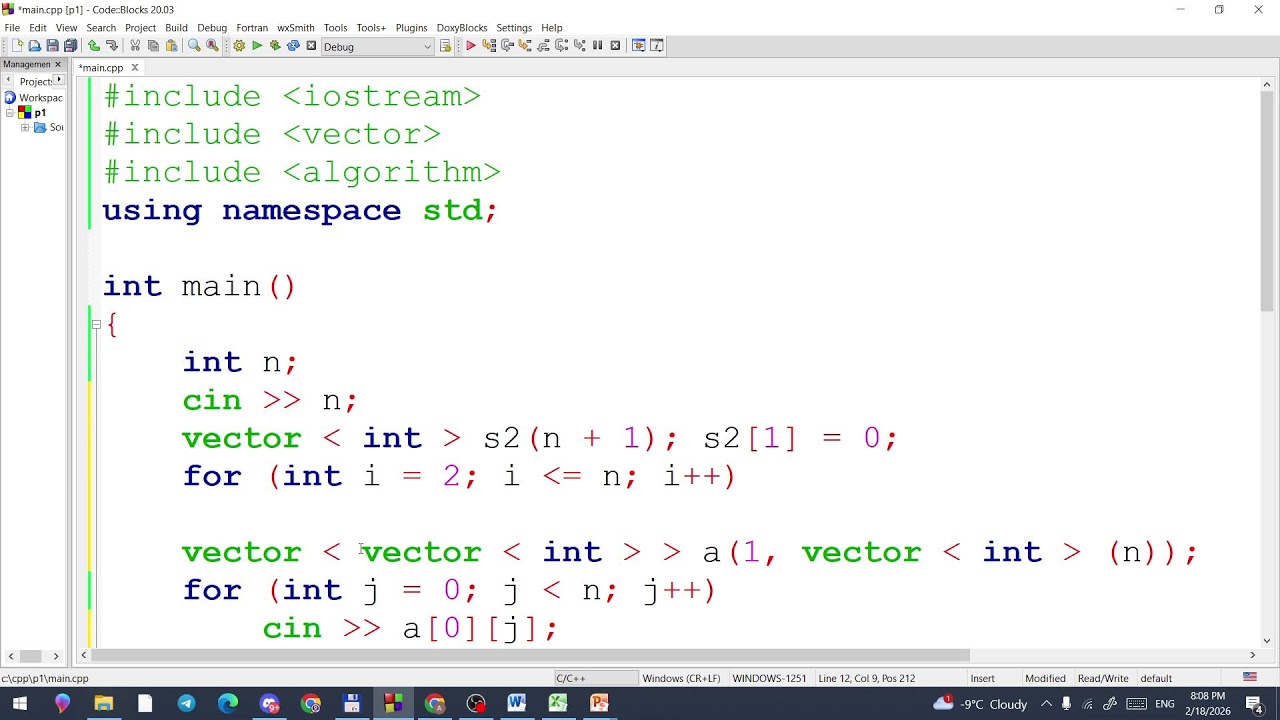Image resolution: width=1280 pixels, height=720 pixels.
Task: Open the Debugging windows icon
Action: point(638,46)
